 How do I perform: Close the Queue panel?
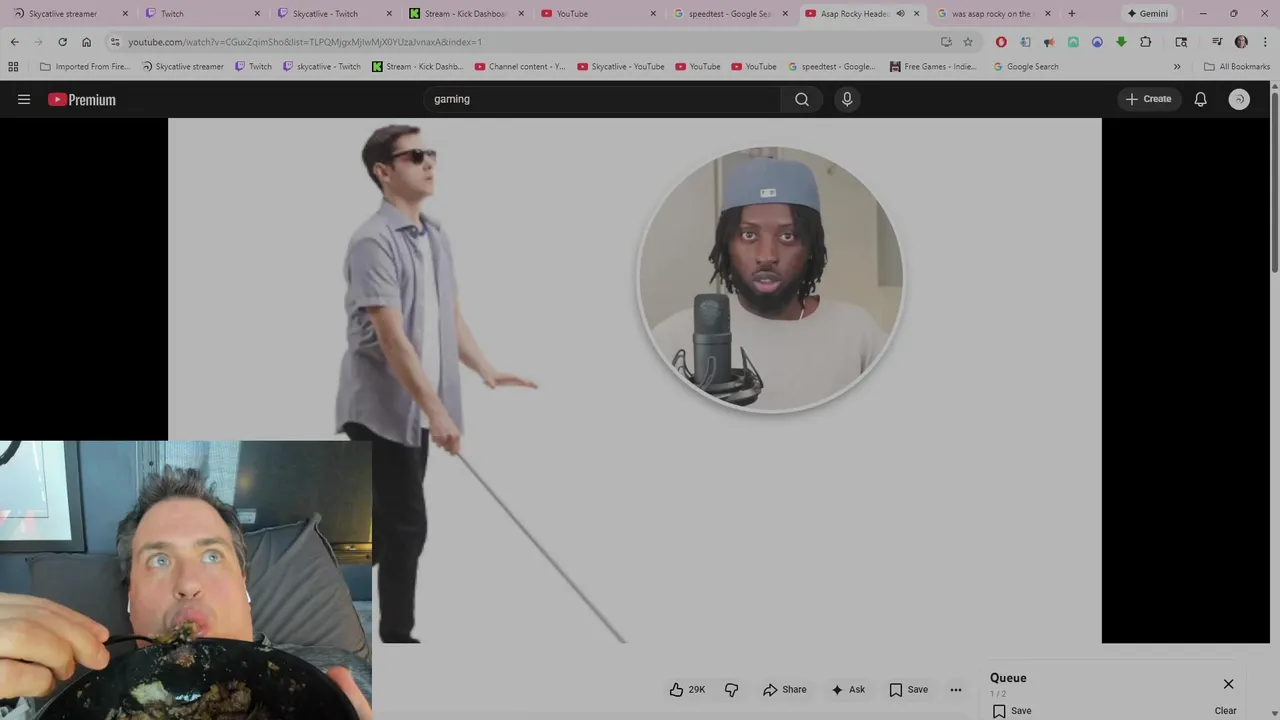point(1229,684)
